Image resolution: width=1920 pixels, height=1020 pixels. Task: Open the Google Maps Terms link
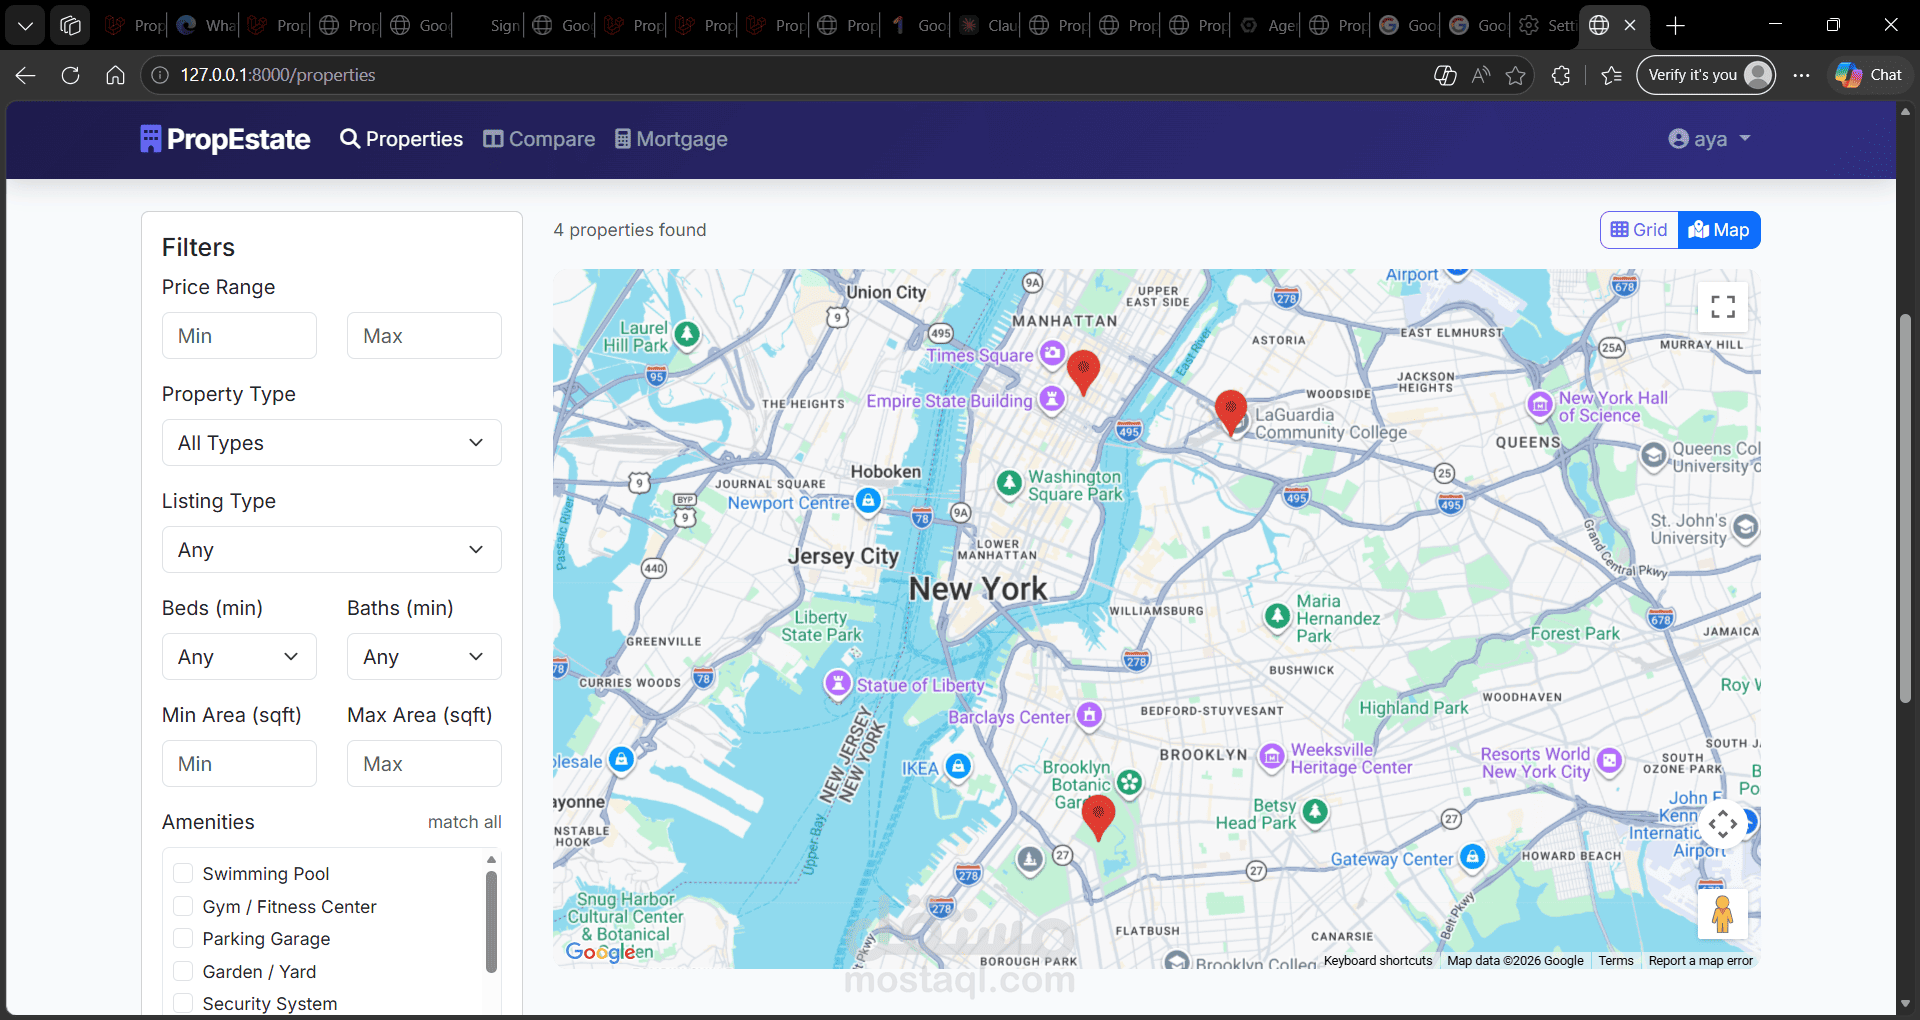[x=1616, y=961]
